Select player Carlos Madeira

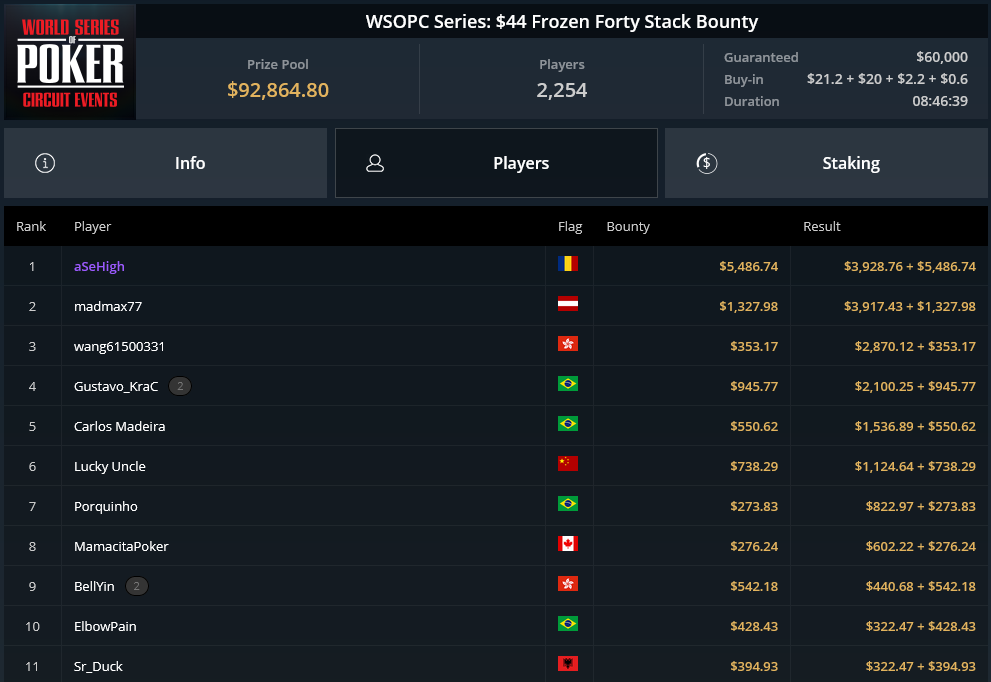point(119,427)
